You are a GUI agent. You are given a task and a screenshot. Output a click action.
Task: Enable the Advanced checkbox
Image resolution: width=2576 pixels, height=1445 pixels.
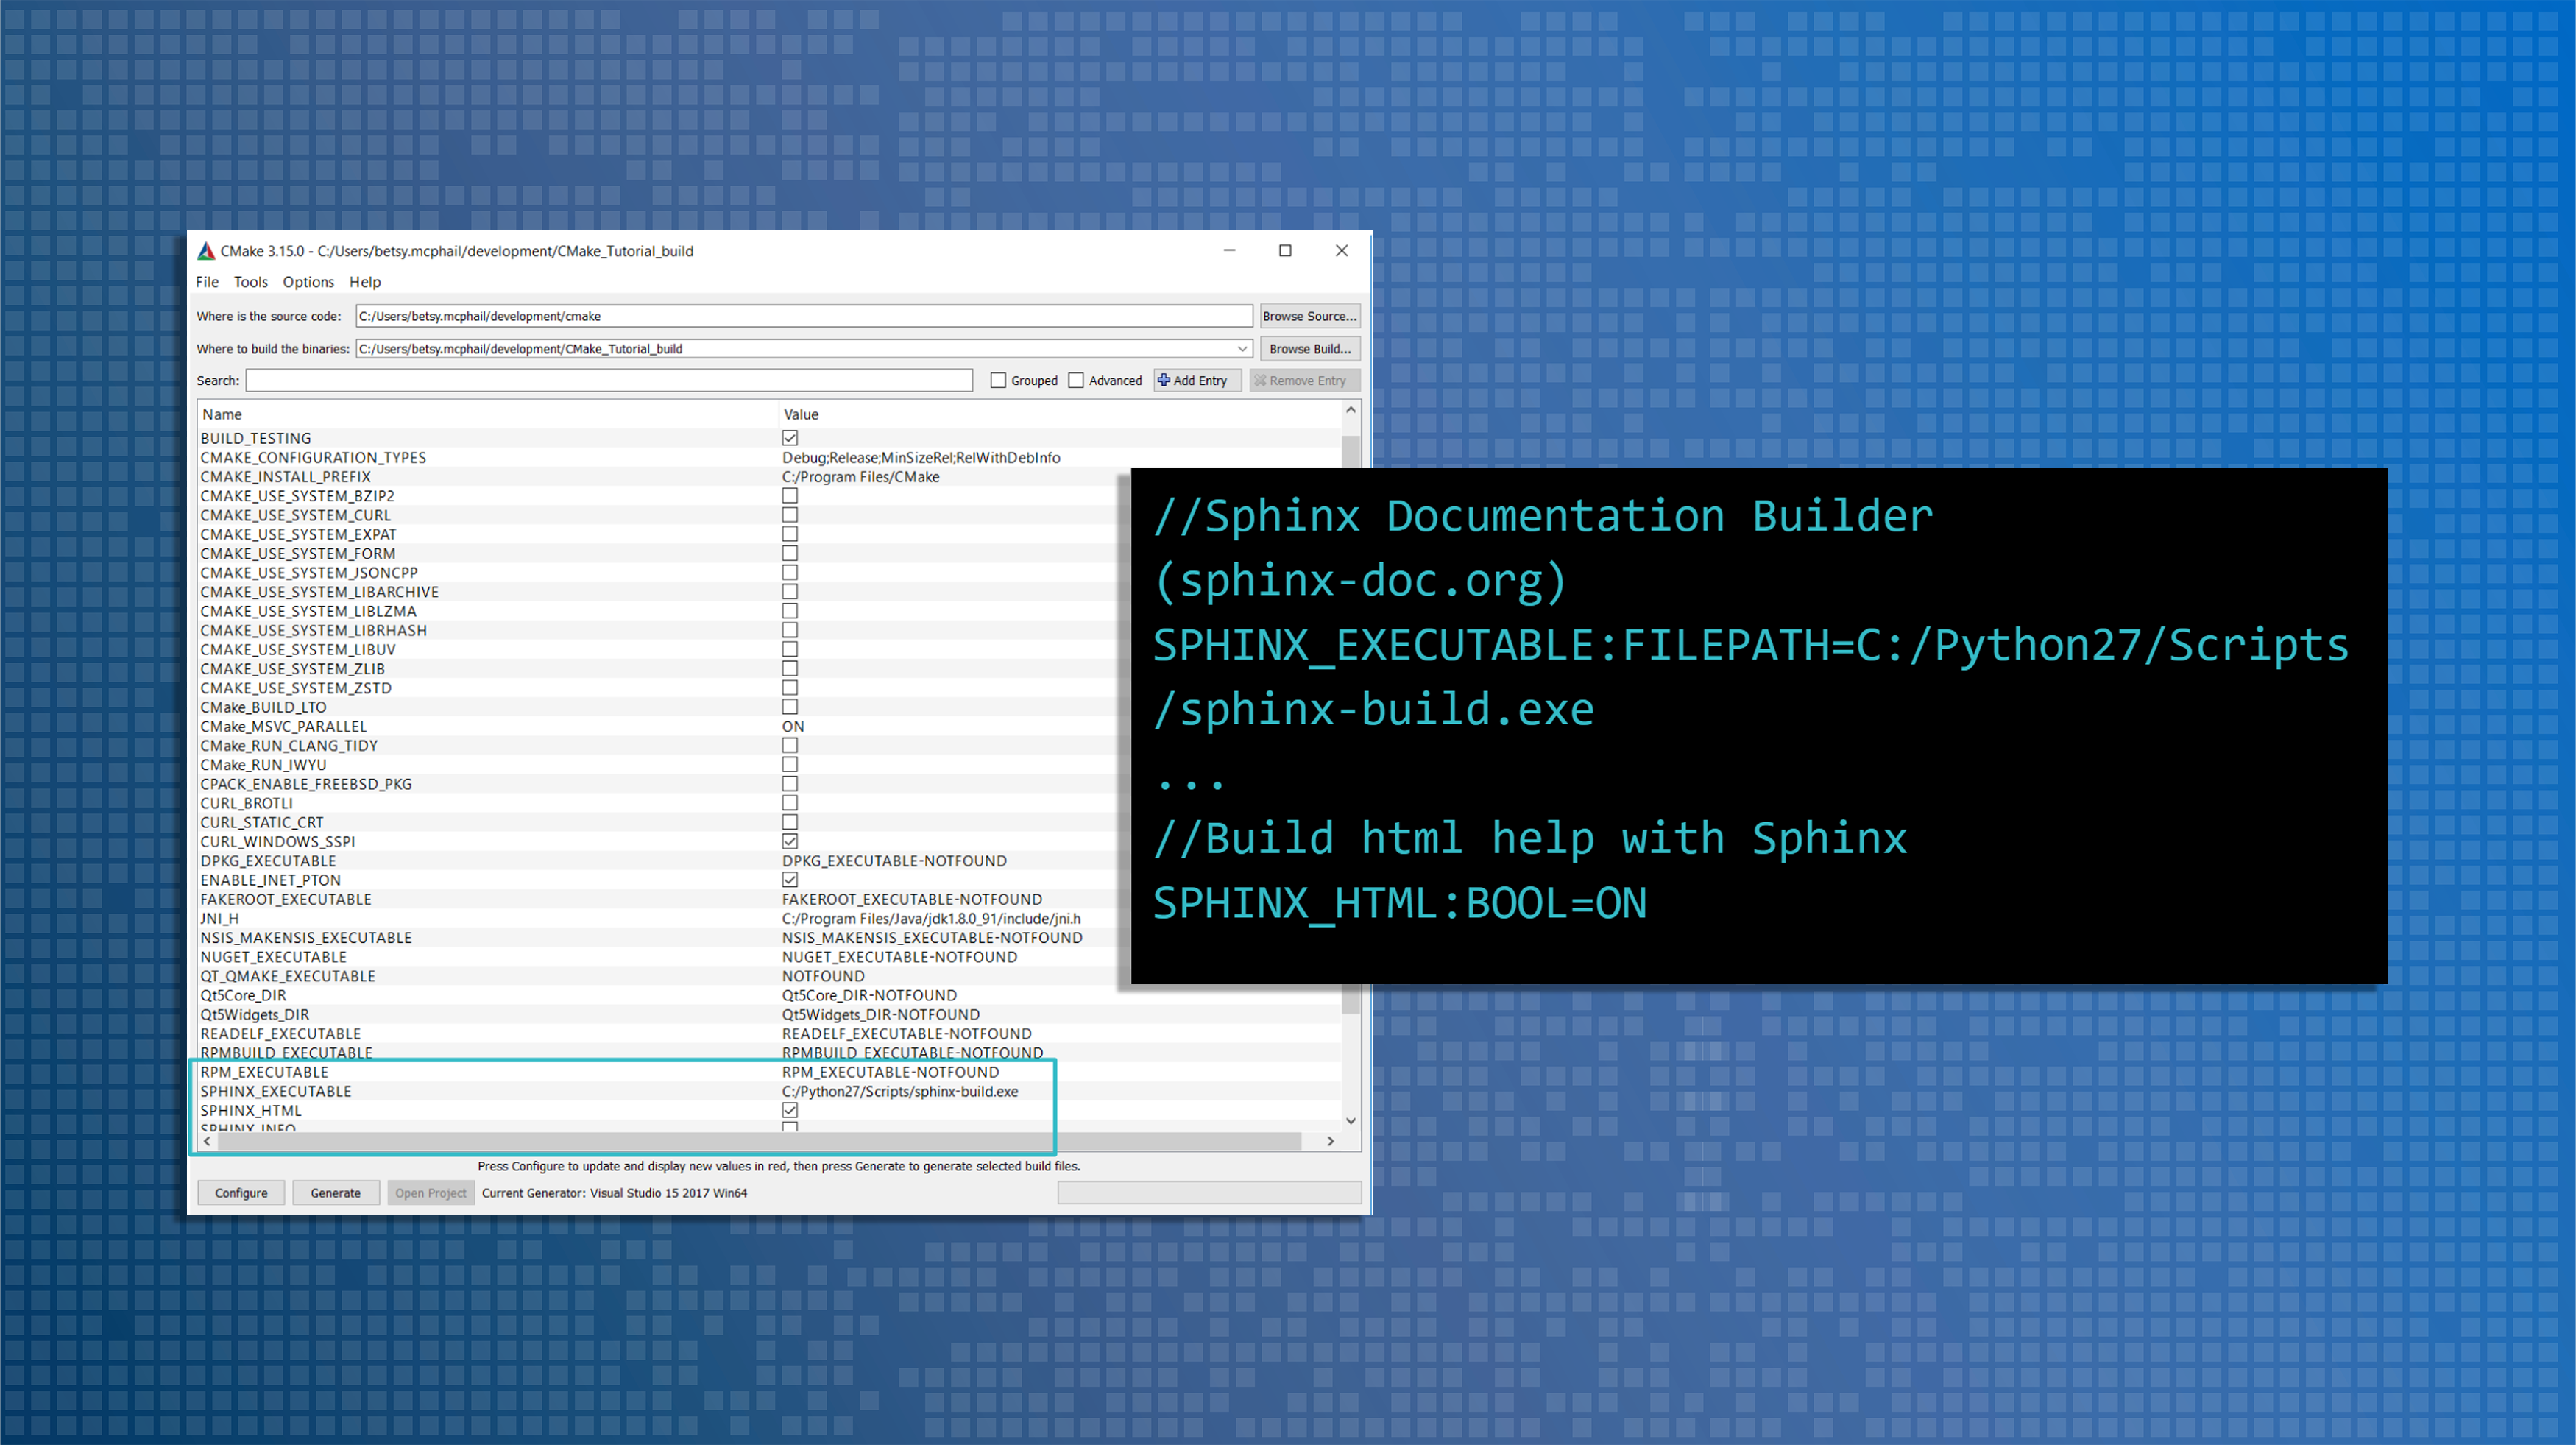coord(1076,380)
